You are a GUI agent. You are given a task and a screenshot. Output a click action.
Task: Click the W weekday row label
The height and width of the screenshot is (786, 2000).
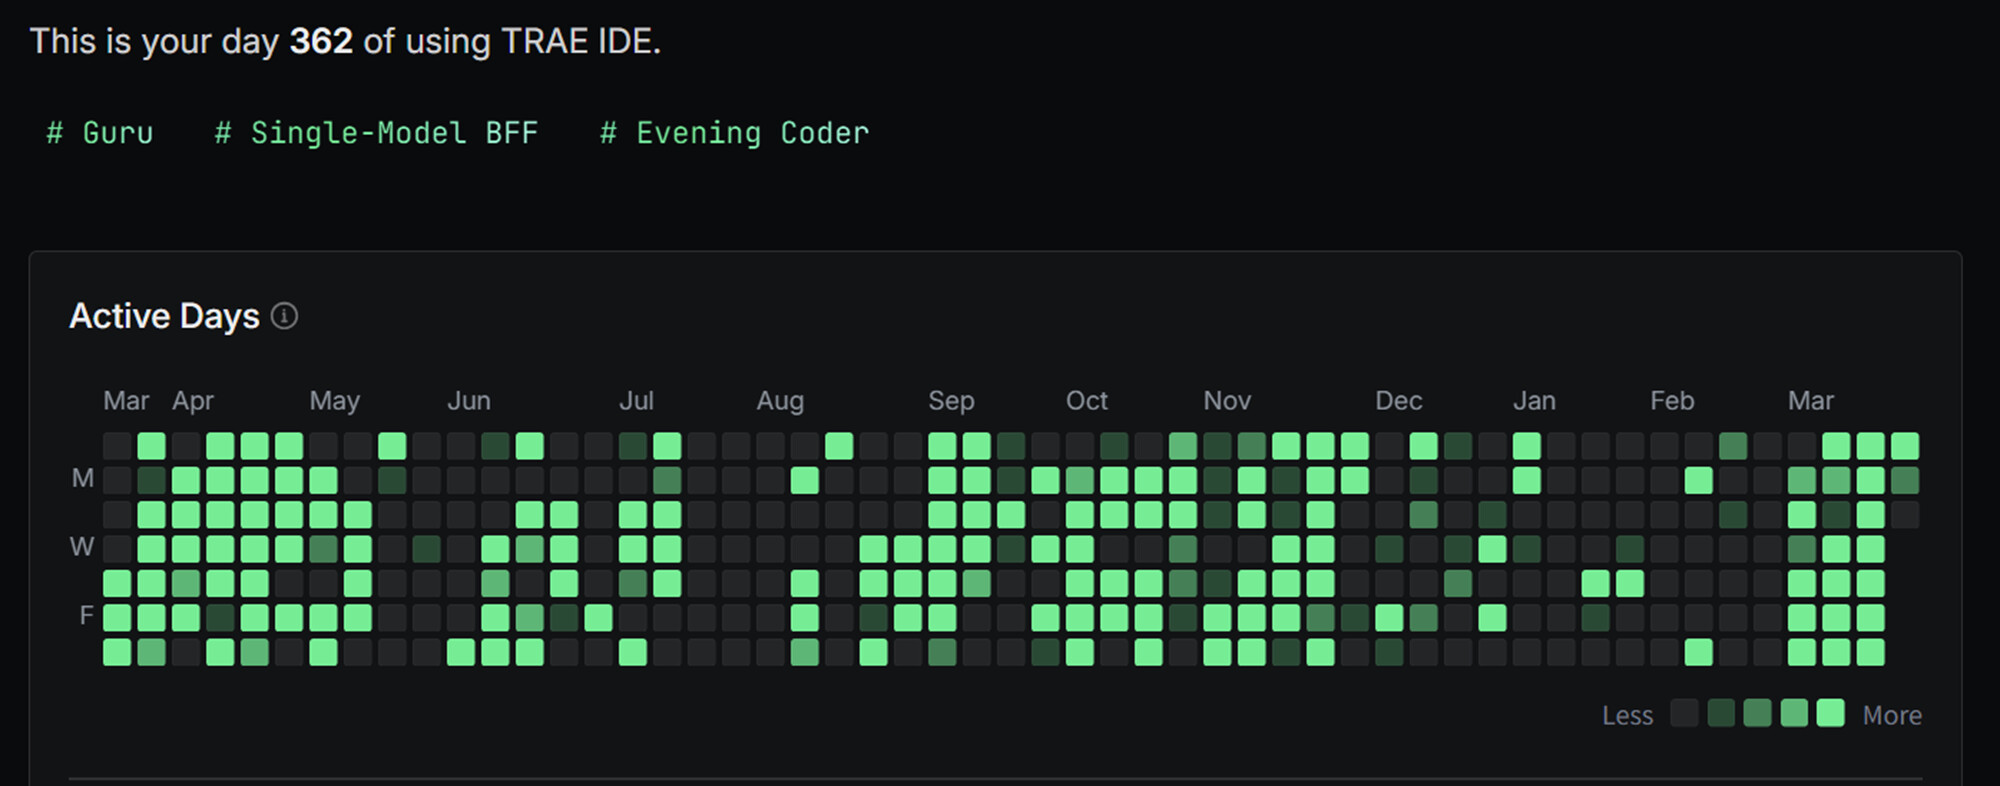tap(82, 547)
